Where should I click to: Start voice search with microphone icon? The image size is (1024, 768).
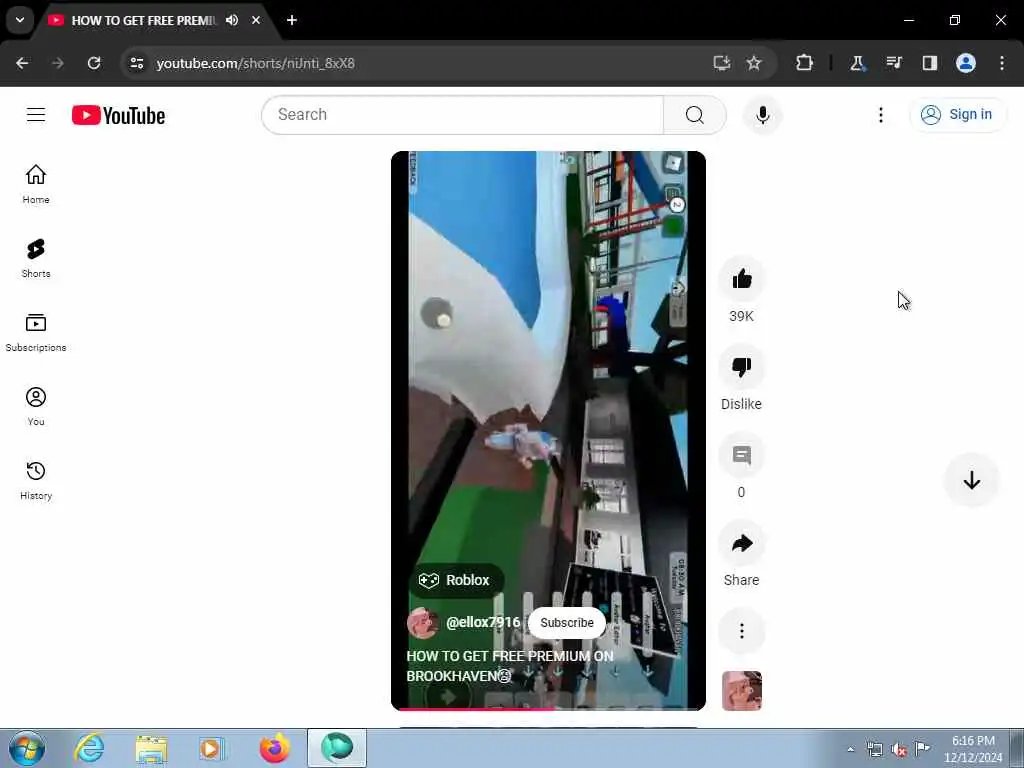click(762, 115)
